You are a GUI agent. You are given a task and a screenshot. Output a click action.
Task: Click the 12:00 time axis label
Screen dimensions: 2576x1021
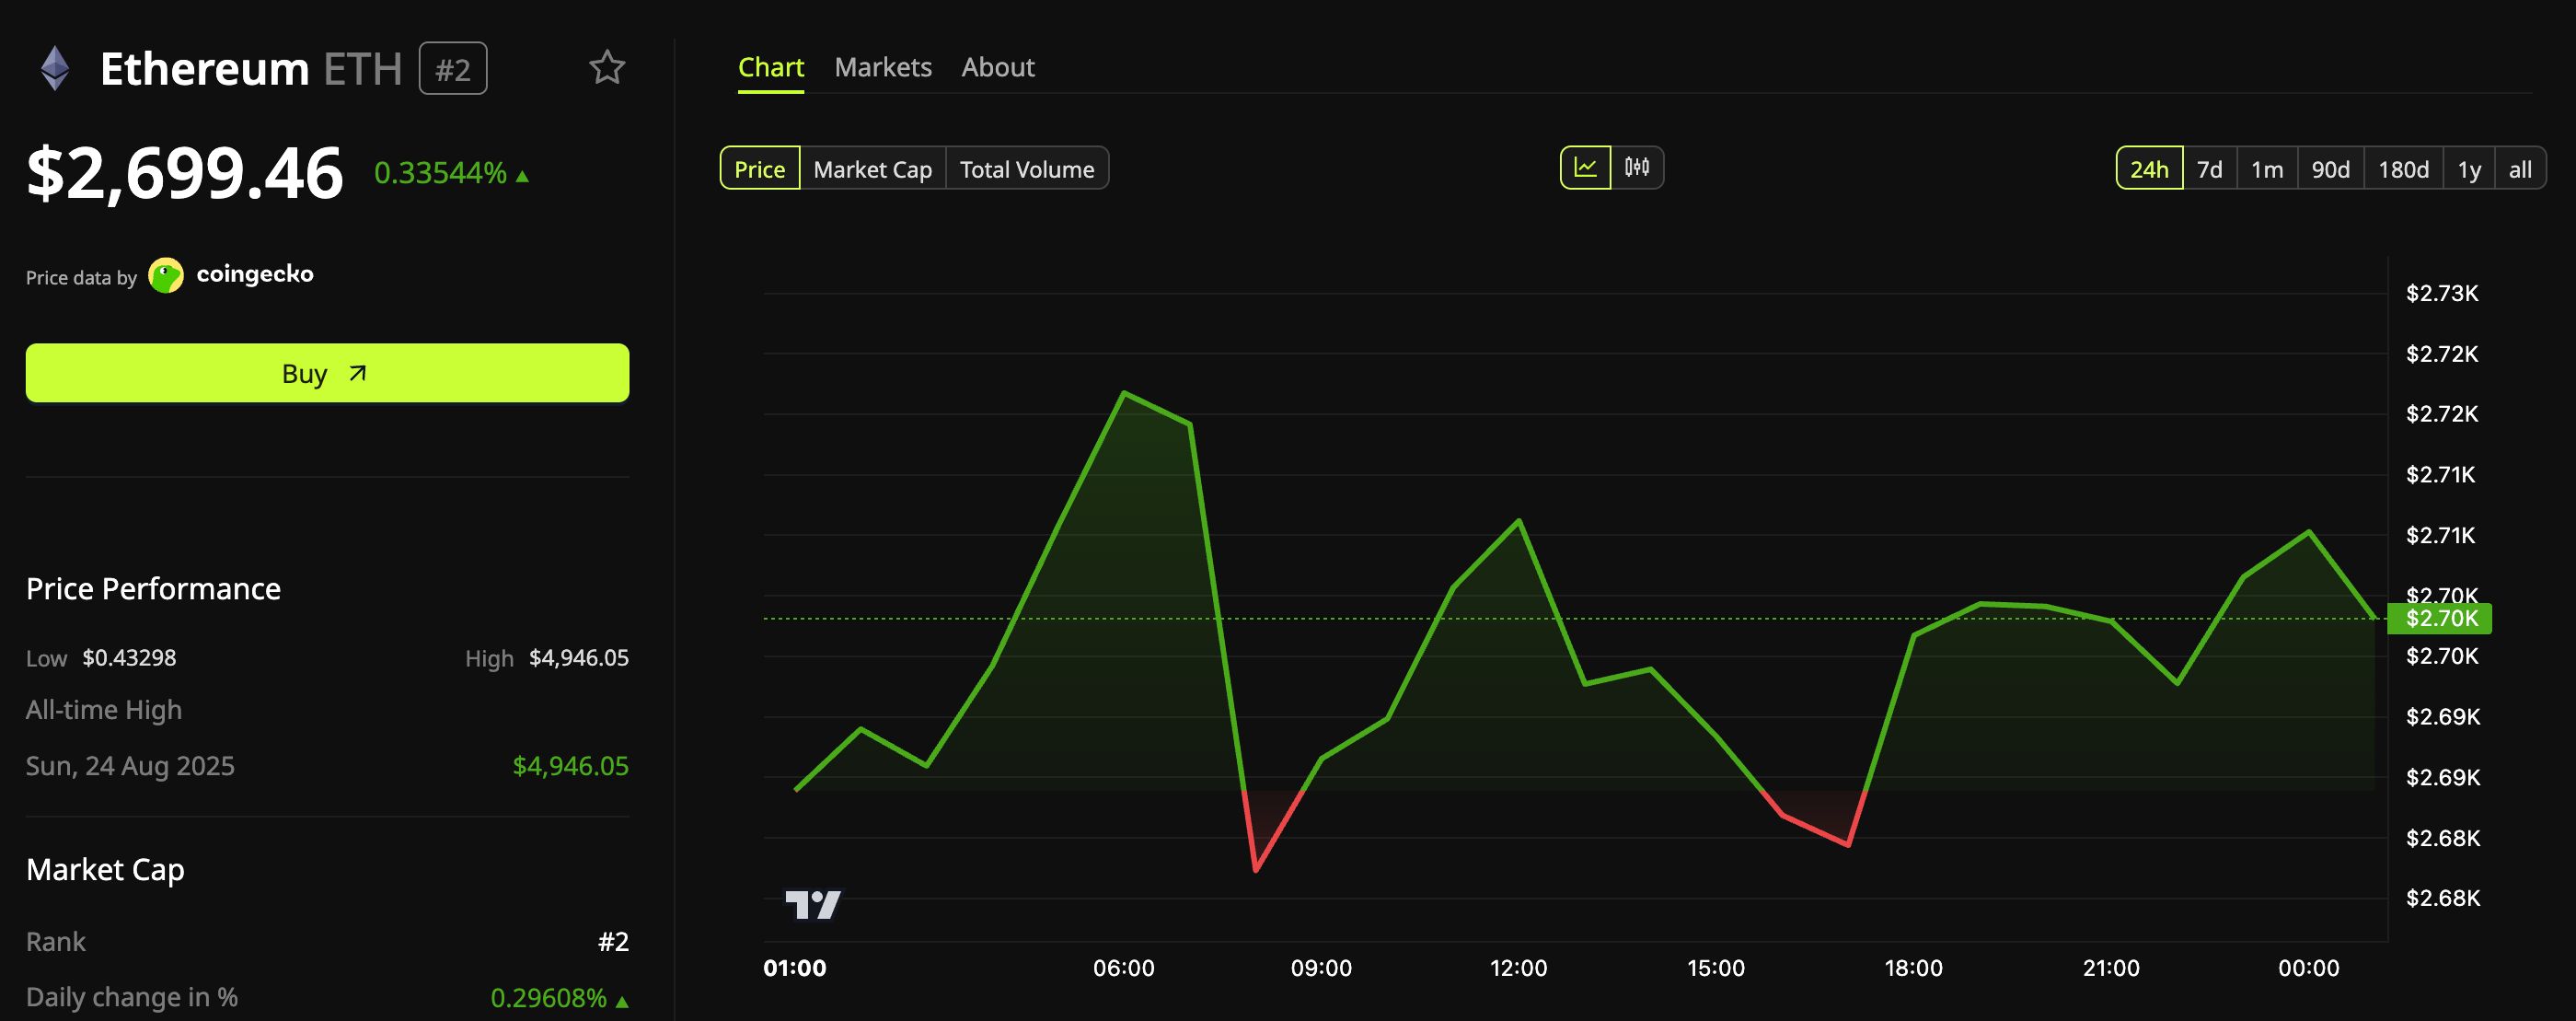tap(1518, 968)
